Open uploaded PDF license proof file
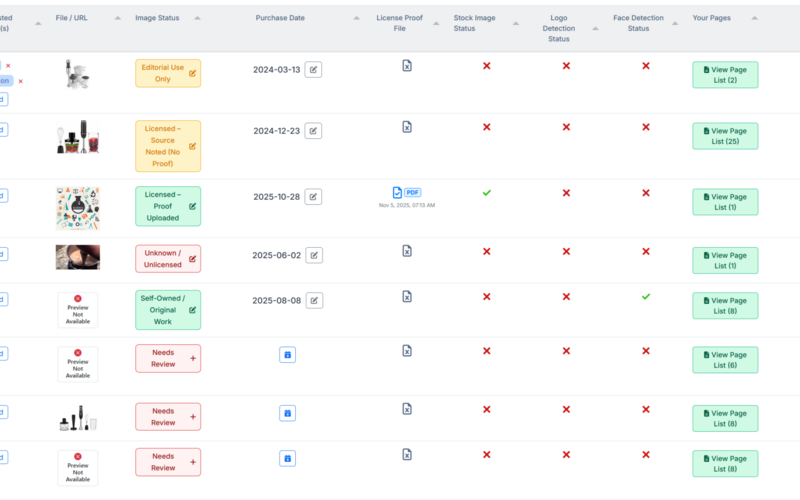Screen dimensions: 800x500 407,192
